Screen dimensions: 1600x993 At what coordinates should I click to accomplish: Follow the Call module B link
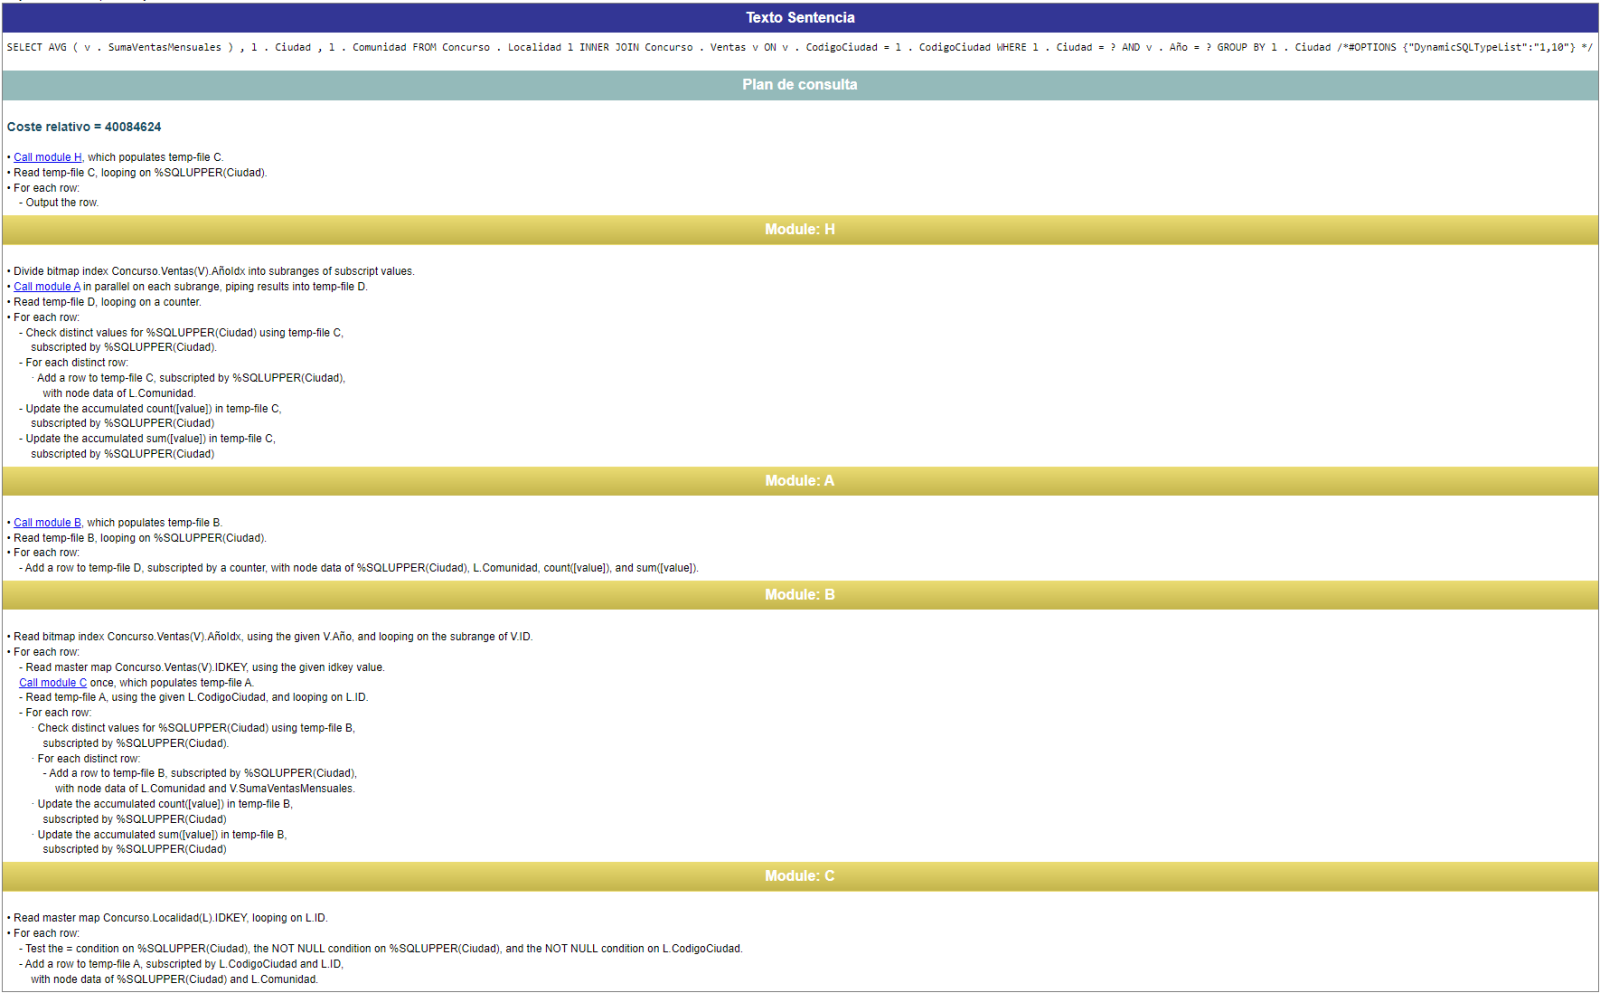click(x=47, y=522)
